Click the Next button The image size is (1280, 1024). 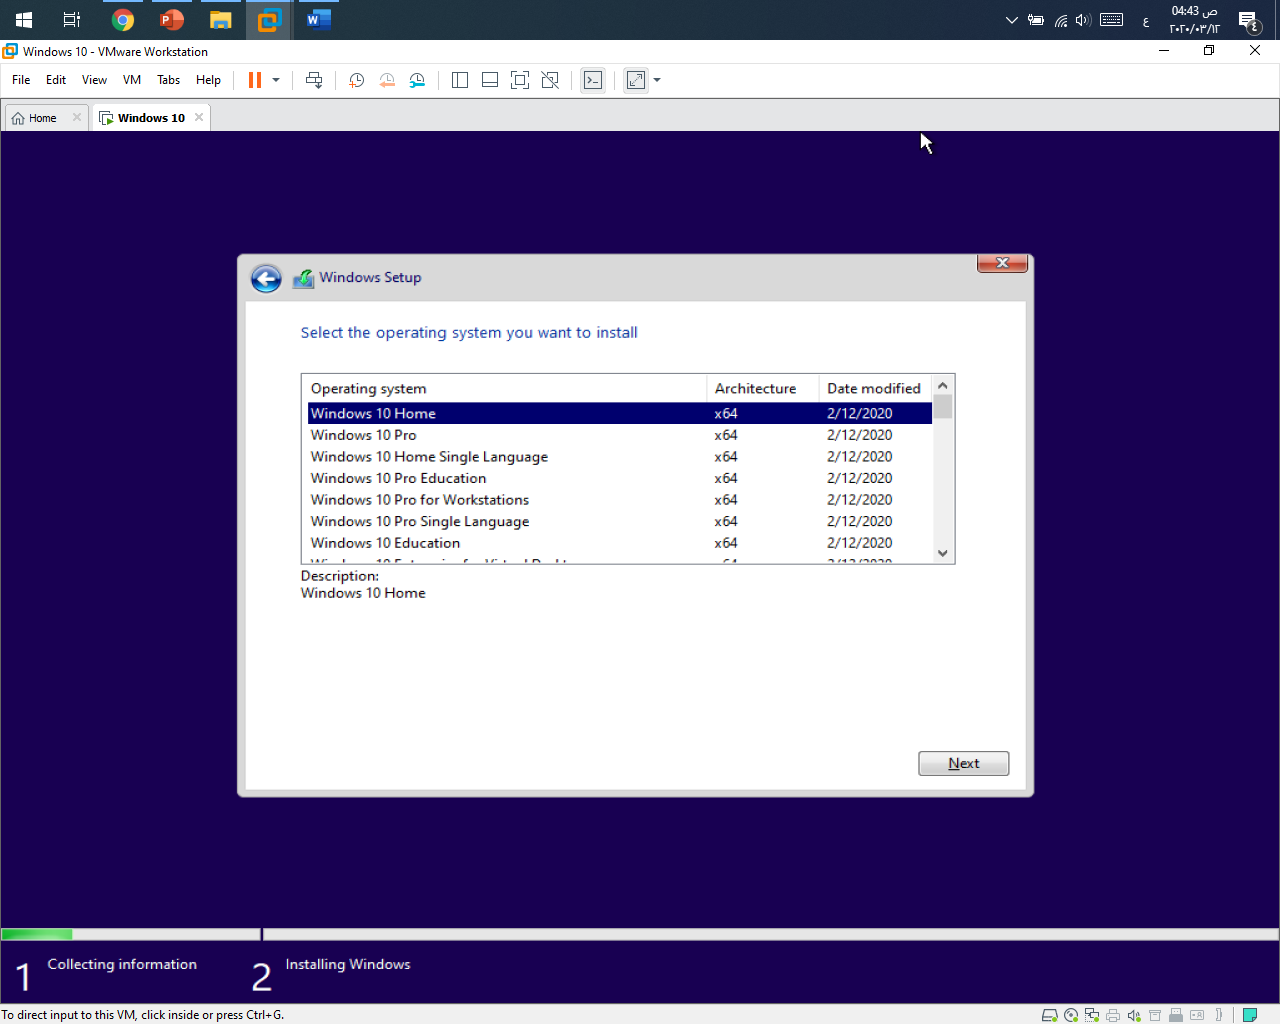click(964, 763)
